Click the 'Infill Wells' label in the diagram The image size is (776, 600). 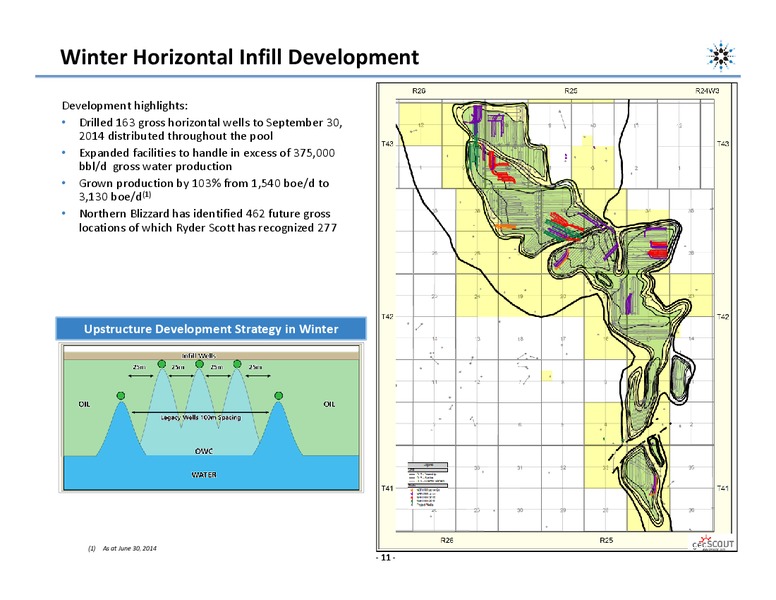coord(199,355)
